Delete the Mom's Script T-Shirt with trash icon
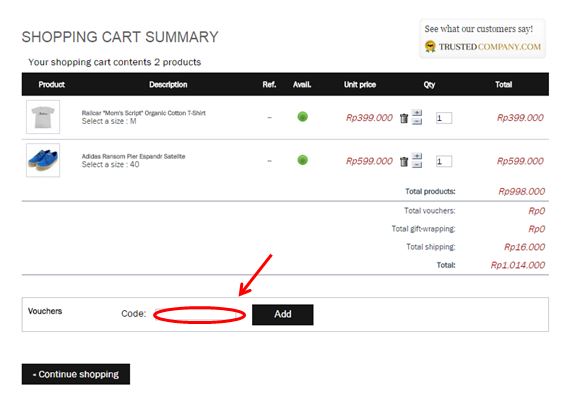Screen dimensions: 567x414 click(x=404, y=118)
